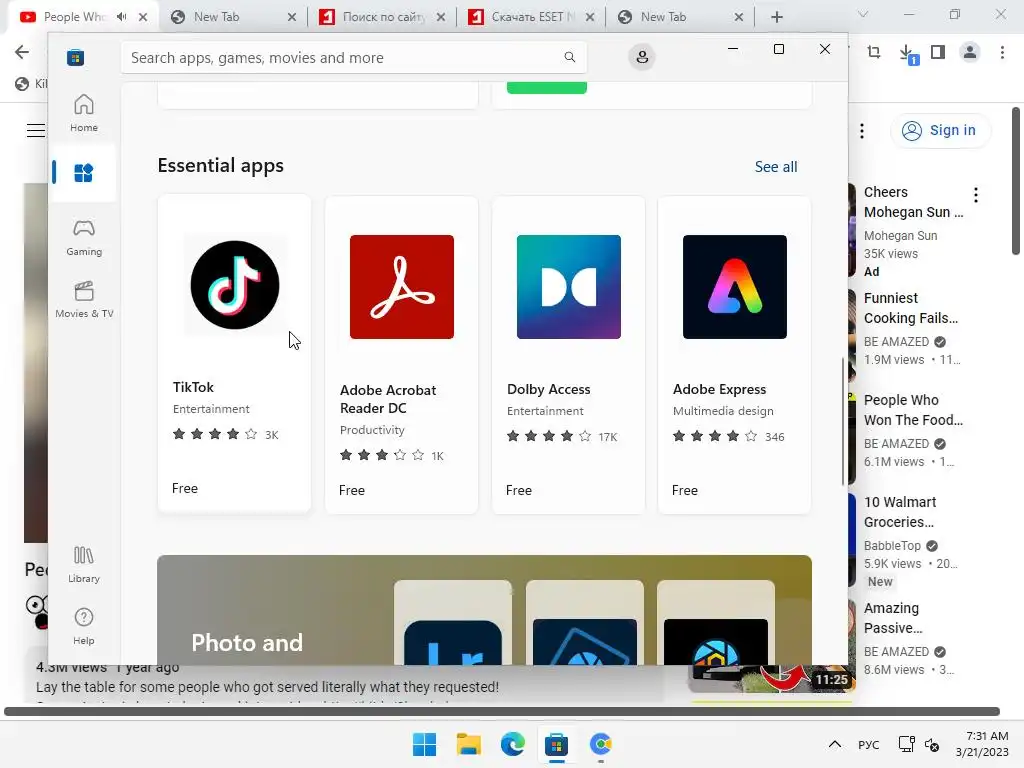Open Windows Start menu

pos(424,744)
